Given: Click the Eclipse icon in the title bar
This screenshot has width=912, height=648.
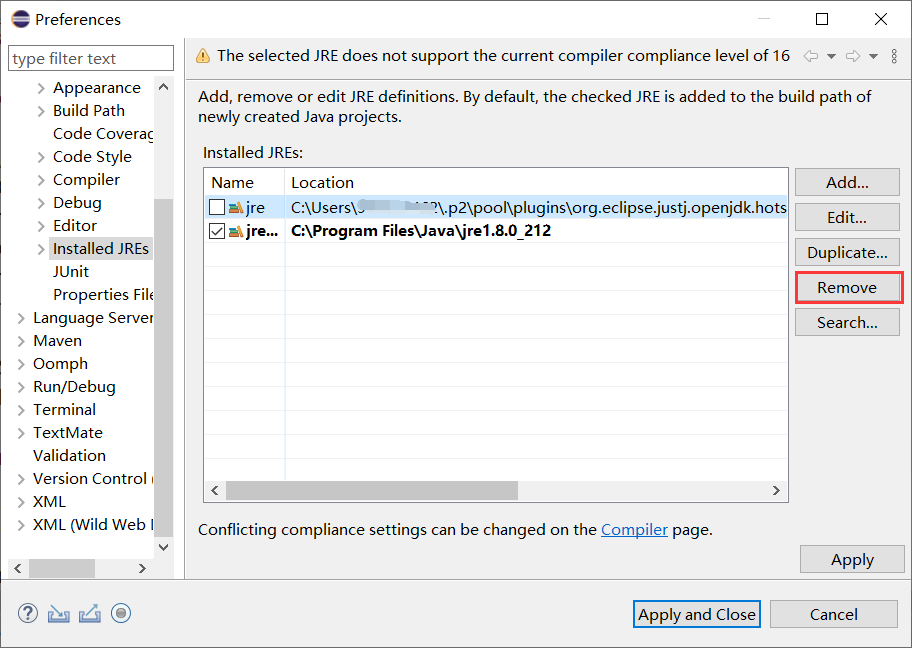Looking at the screenshot, I should 20,19.
